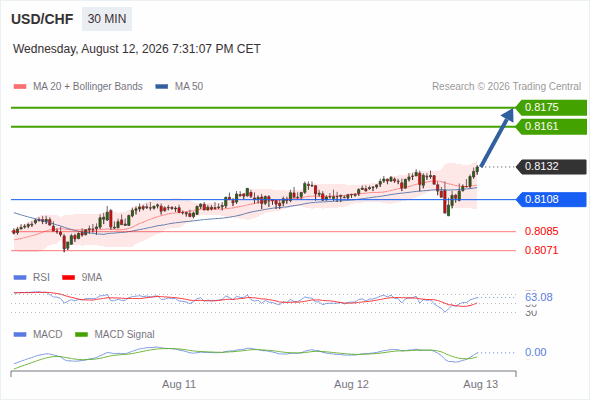The width and height of the screenshot is (590, 400).
Task: Select the Aug 11 date axis label
Action: tap(179, 385)
